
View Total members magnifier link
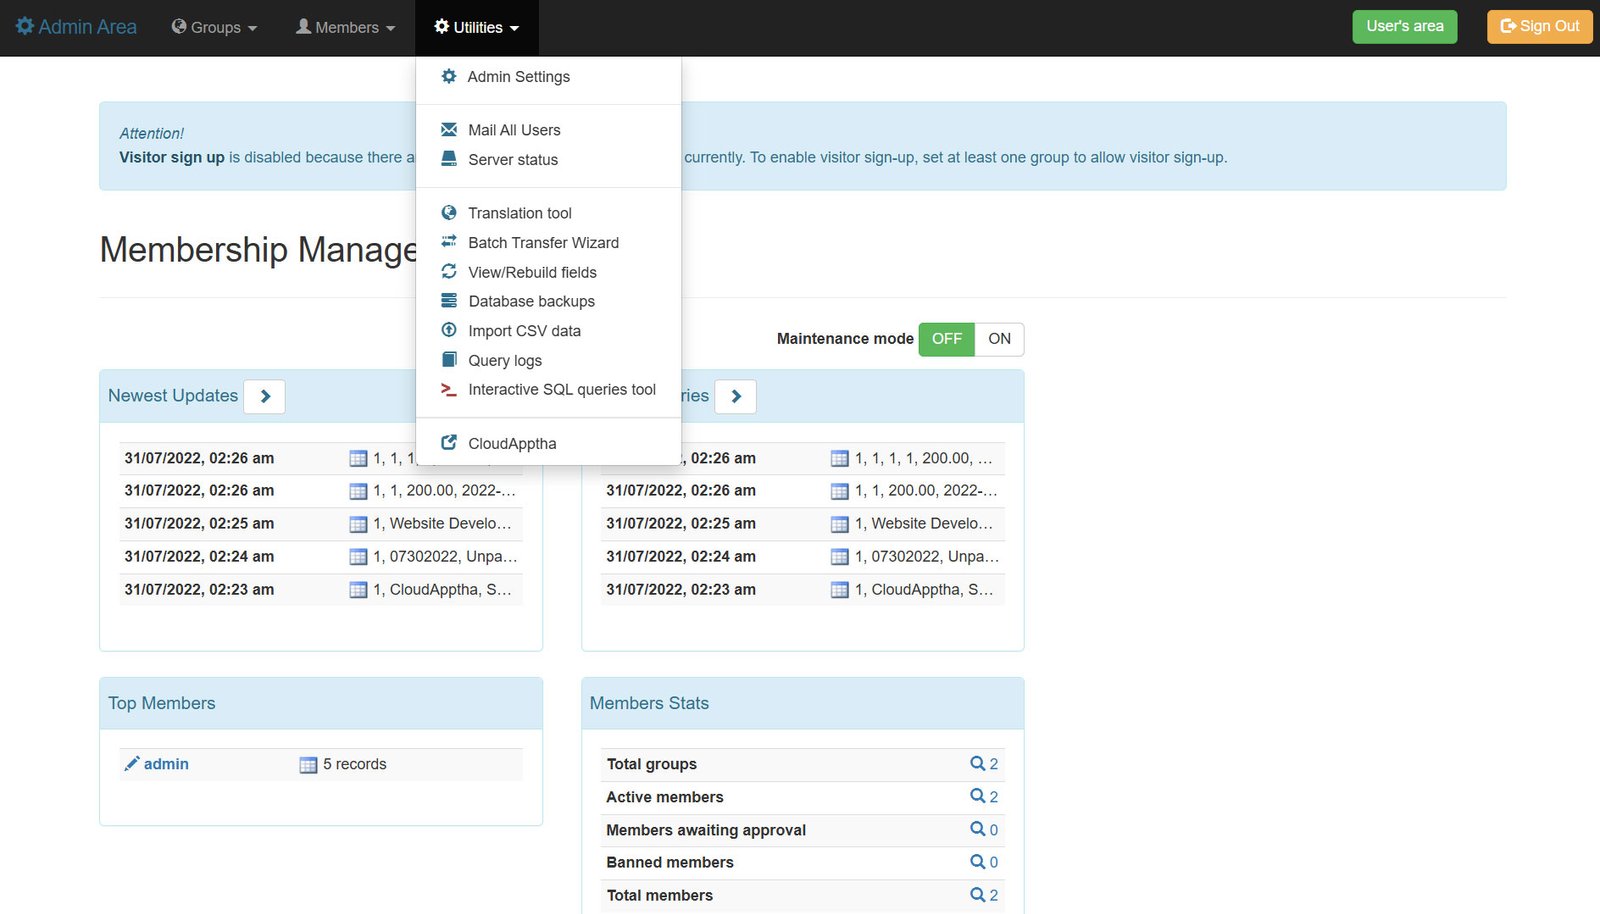point(984,895)
